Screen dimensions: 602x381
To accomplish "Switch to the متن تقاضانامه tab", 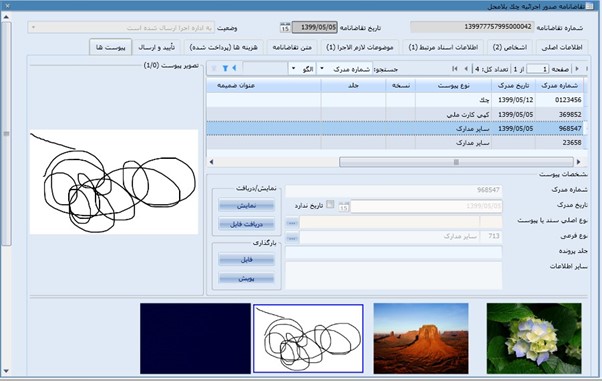I will coord(292,47).
